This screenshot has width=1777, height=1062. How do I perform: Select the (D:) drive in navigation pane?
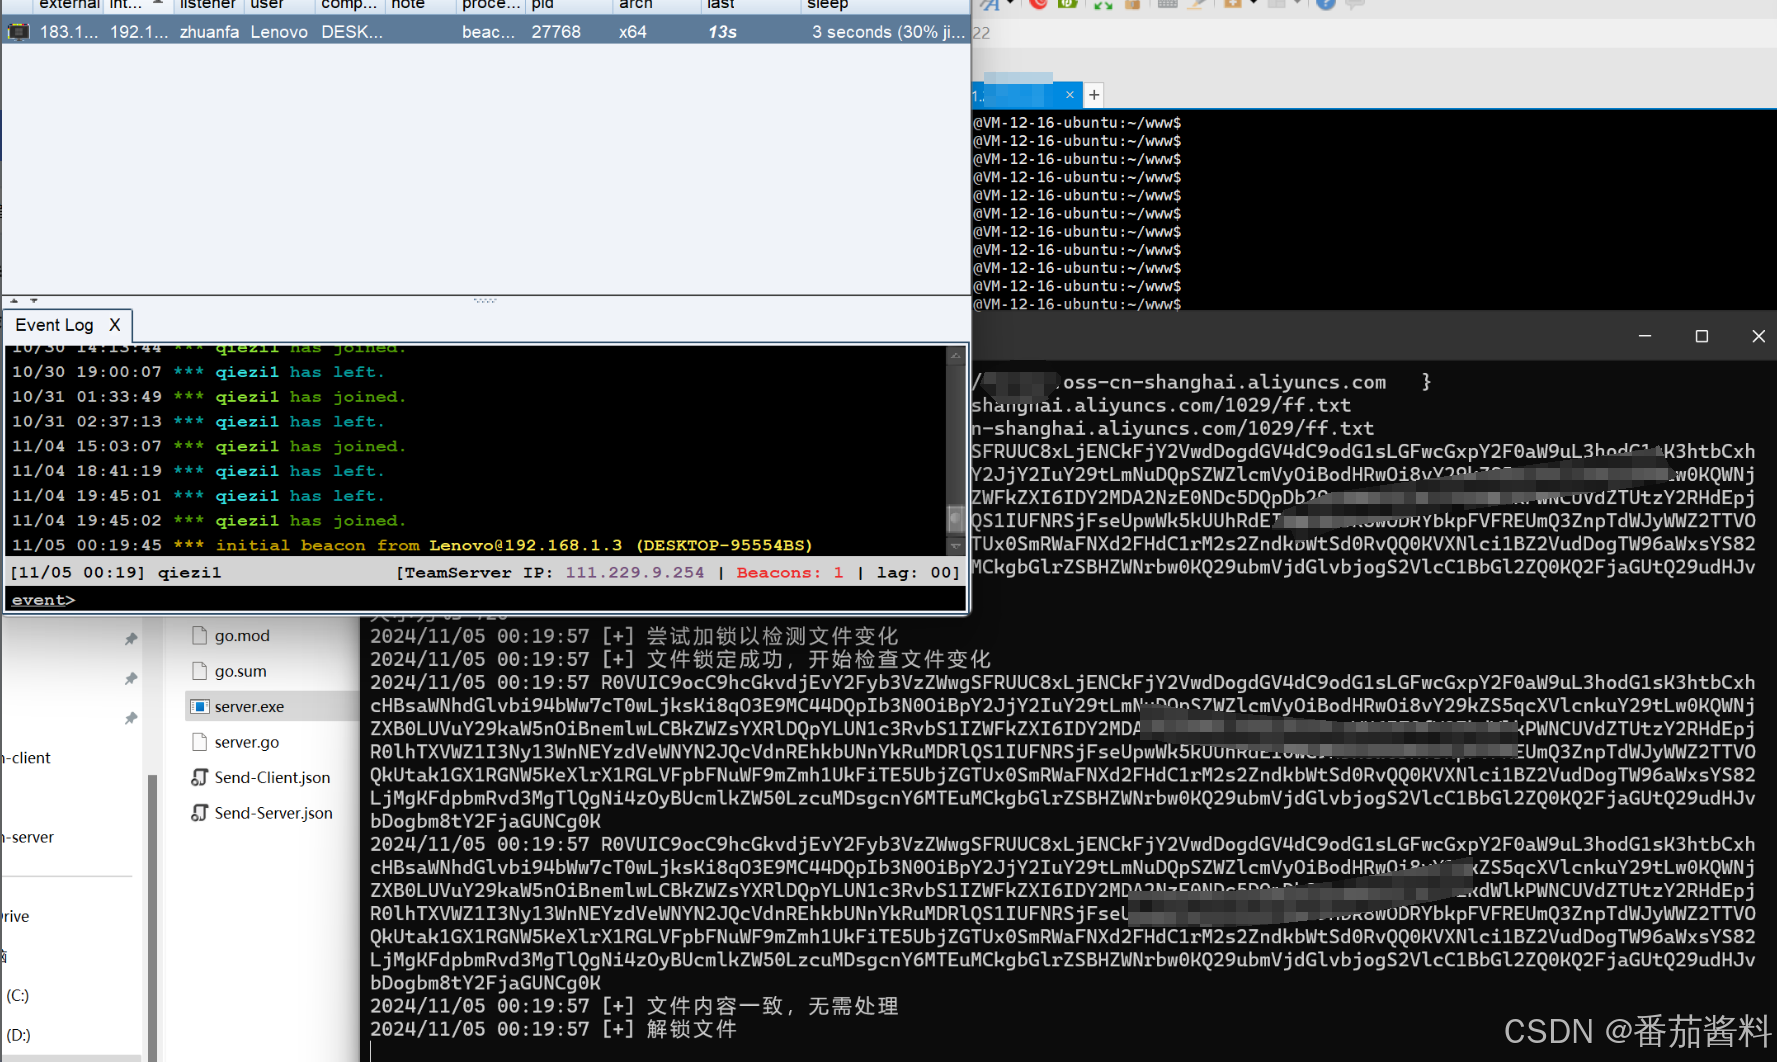(18, 1035)
